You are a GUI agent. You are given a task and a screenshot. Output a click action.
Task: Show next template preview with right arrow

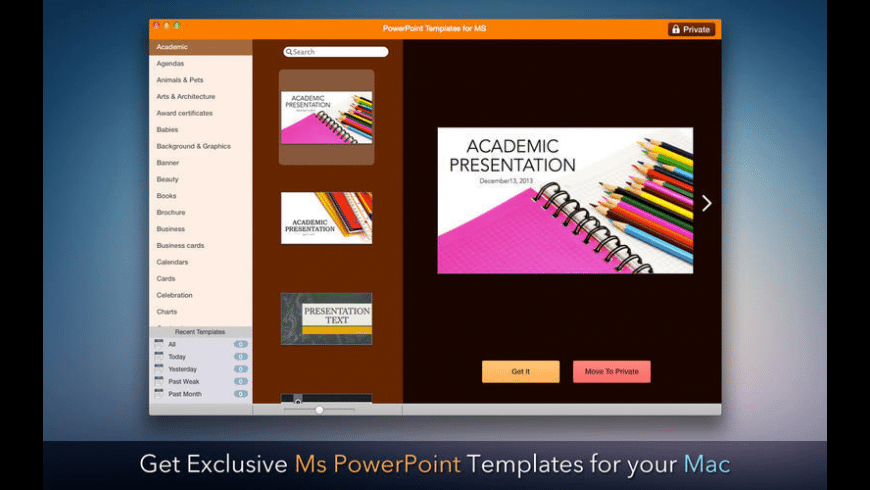click(706, 203)
